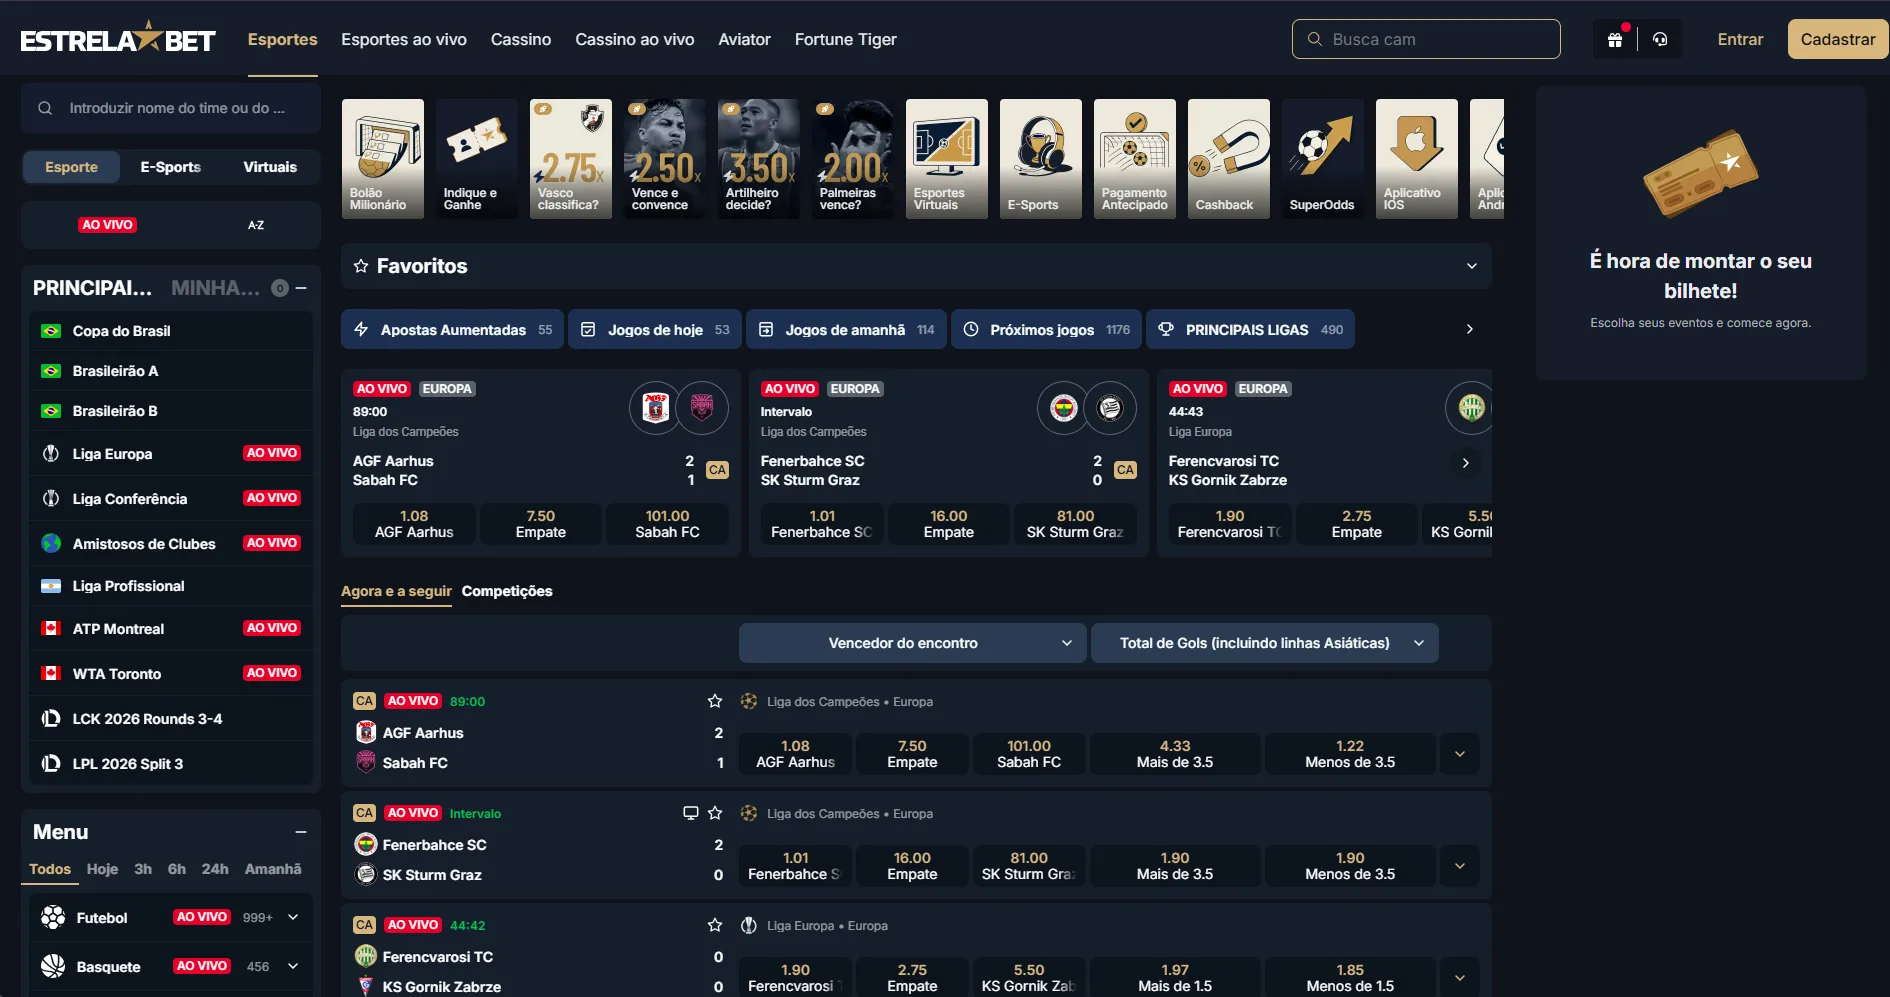Open Cashback magnet tile
Screen dimensions: 1890x997
tap(1229, 158)
